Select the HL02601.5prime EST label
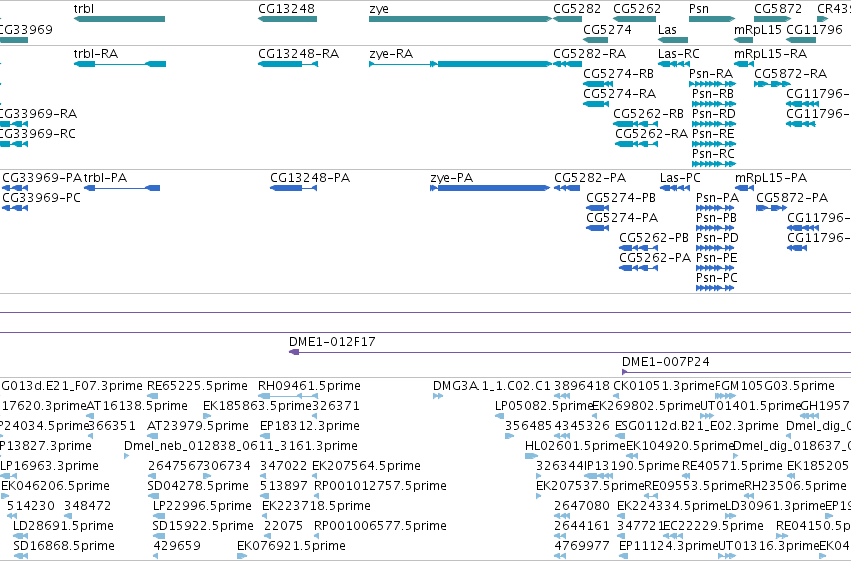Screen dimensions: 851x561 [575, 446]
